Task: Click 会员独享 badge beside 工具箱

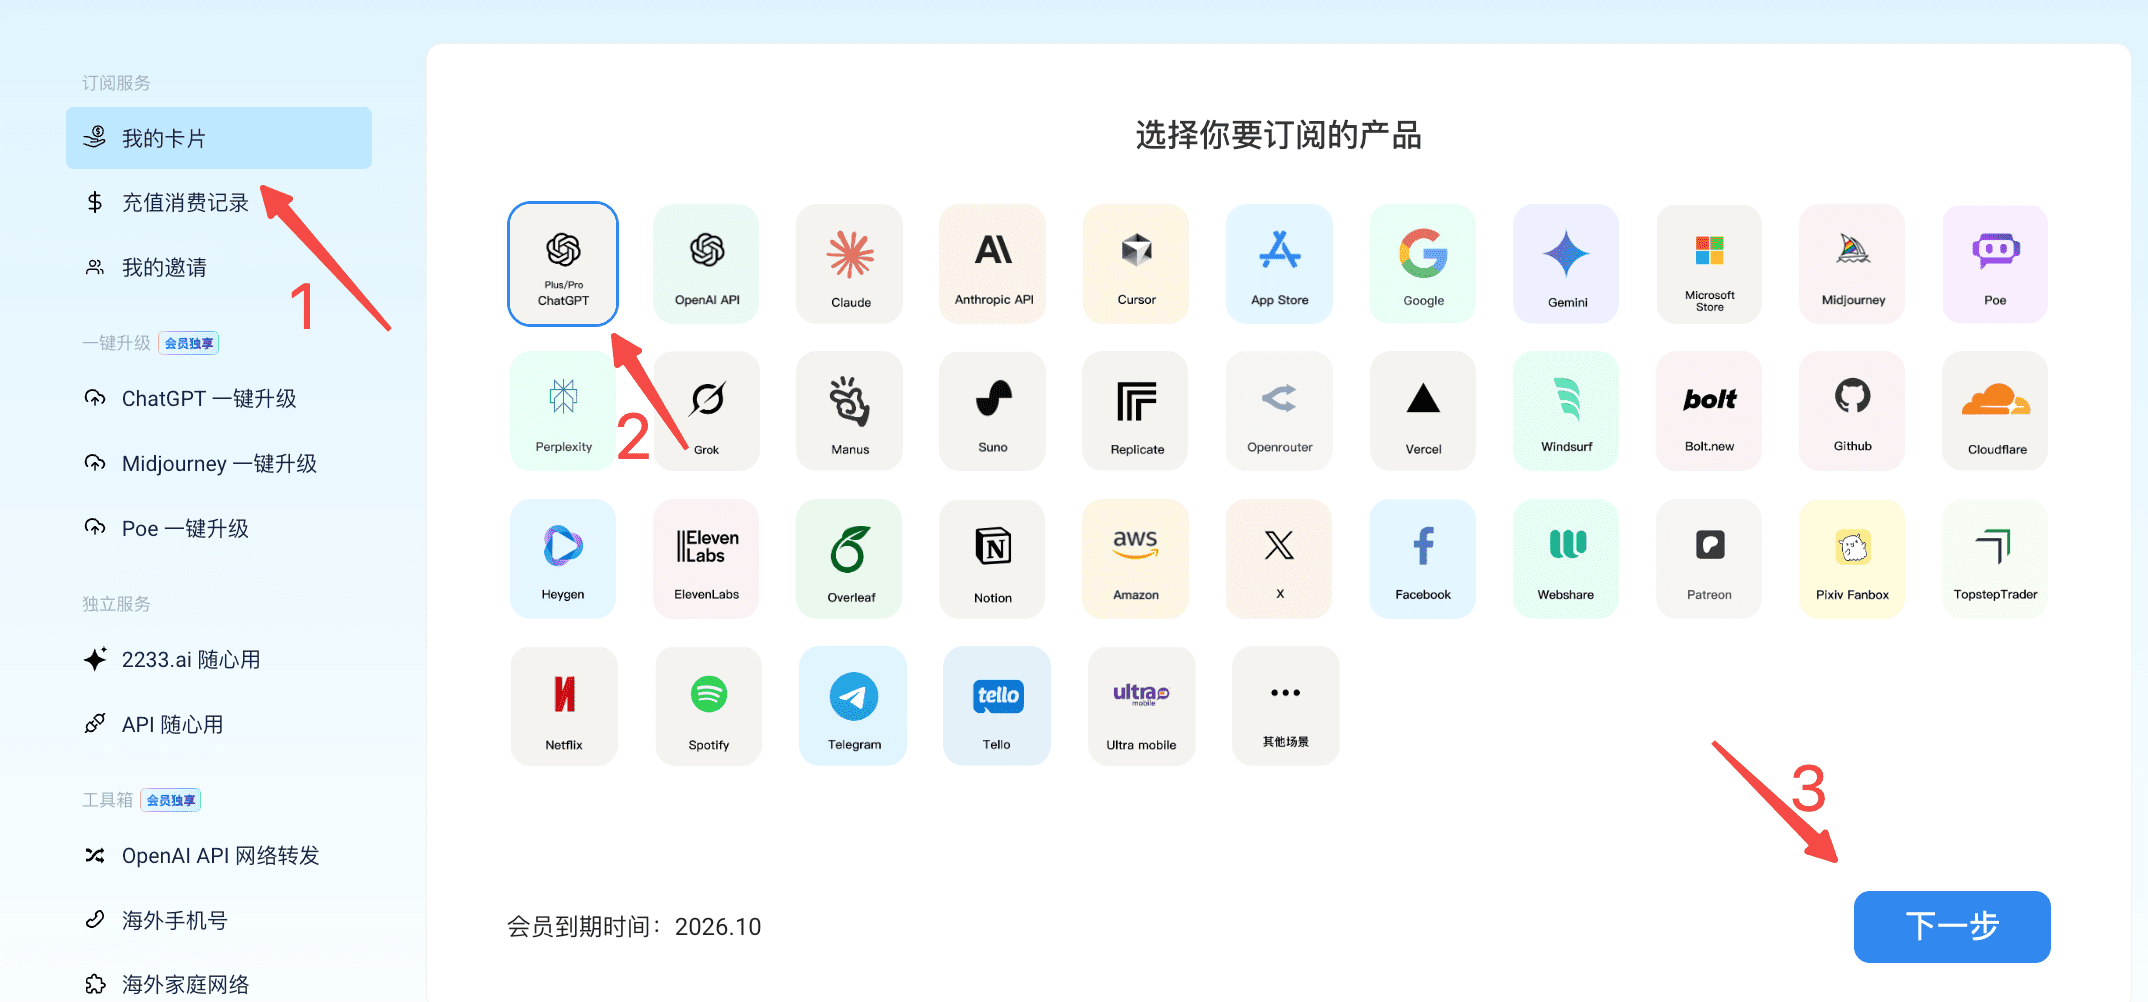Action: pyautogui.click(x=171, y=800)
